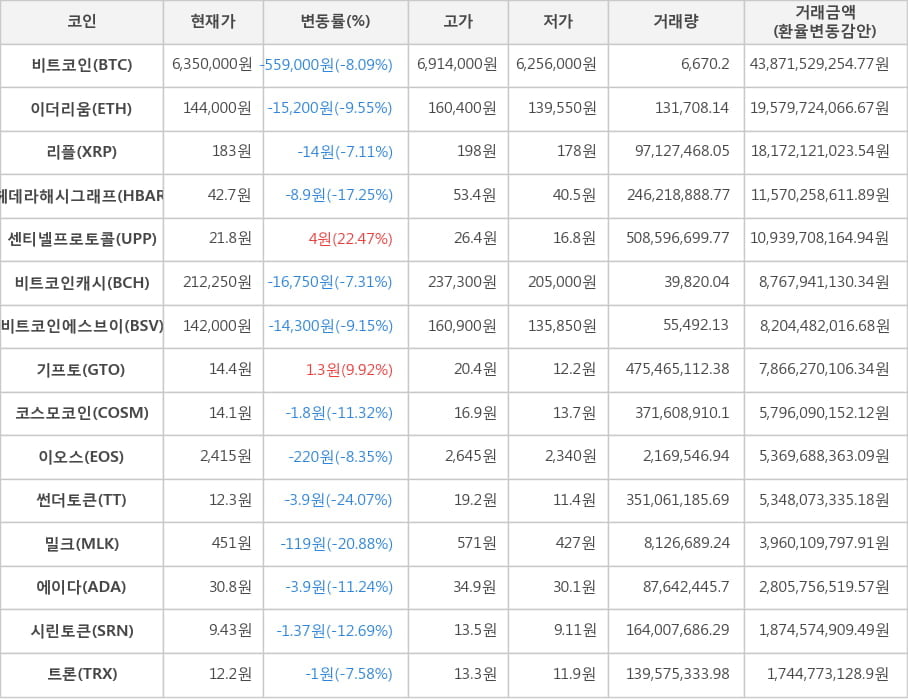Image resolution: width=908 pixels, height=700 pixels.
Task: Select the 센티넬프로토콜(UPP) coin name
Action: [x=82, y=239]
